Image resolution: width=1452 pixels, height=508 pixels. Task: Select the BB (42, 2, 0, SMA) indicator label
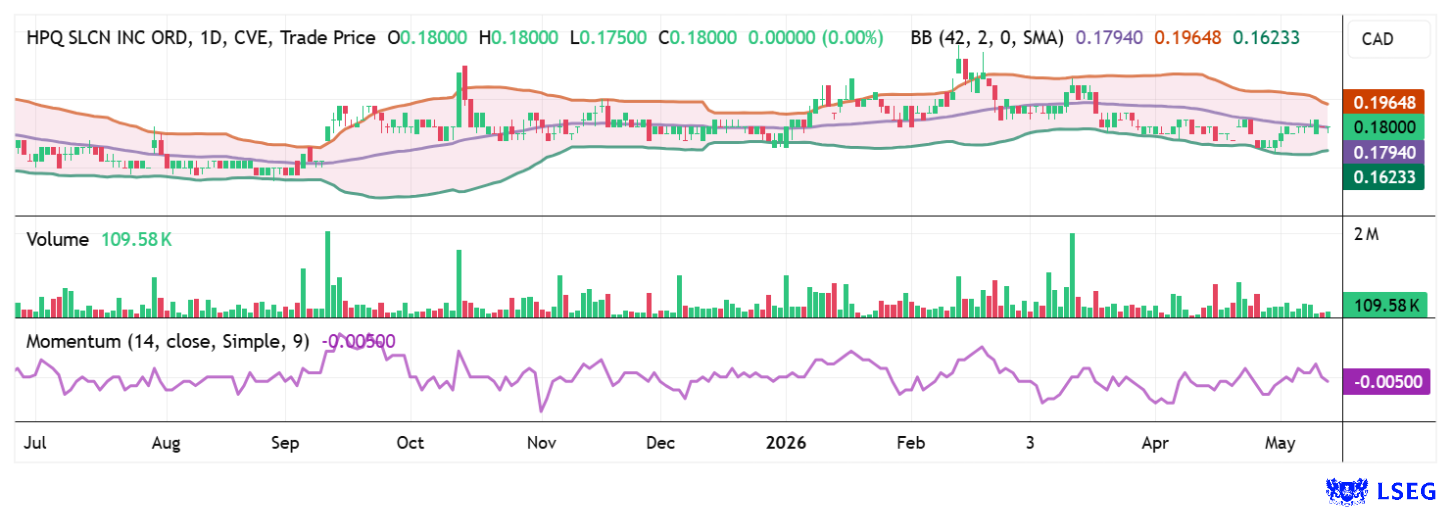pos(988,38)
